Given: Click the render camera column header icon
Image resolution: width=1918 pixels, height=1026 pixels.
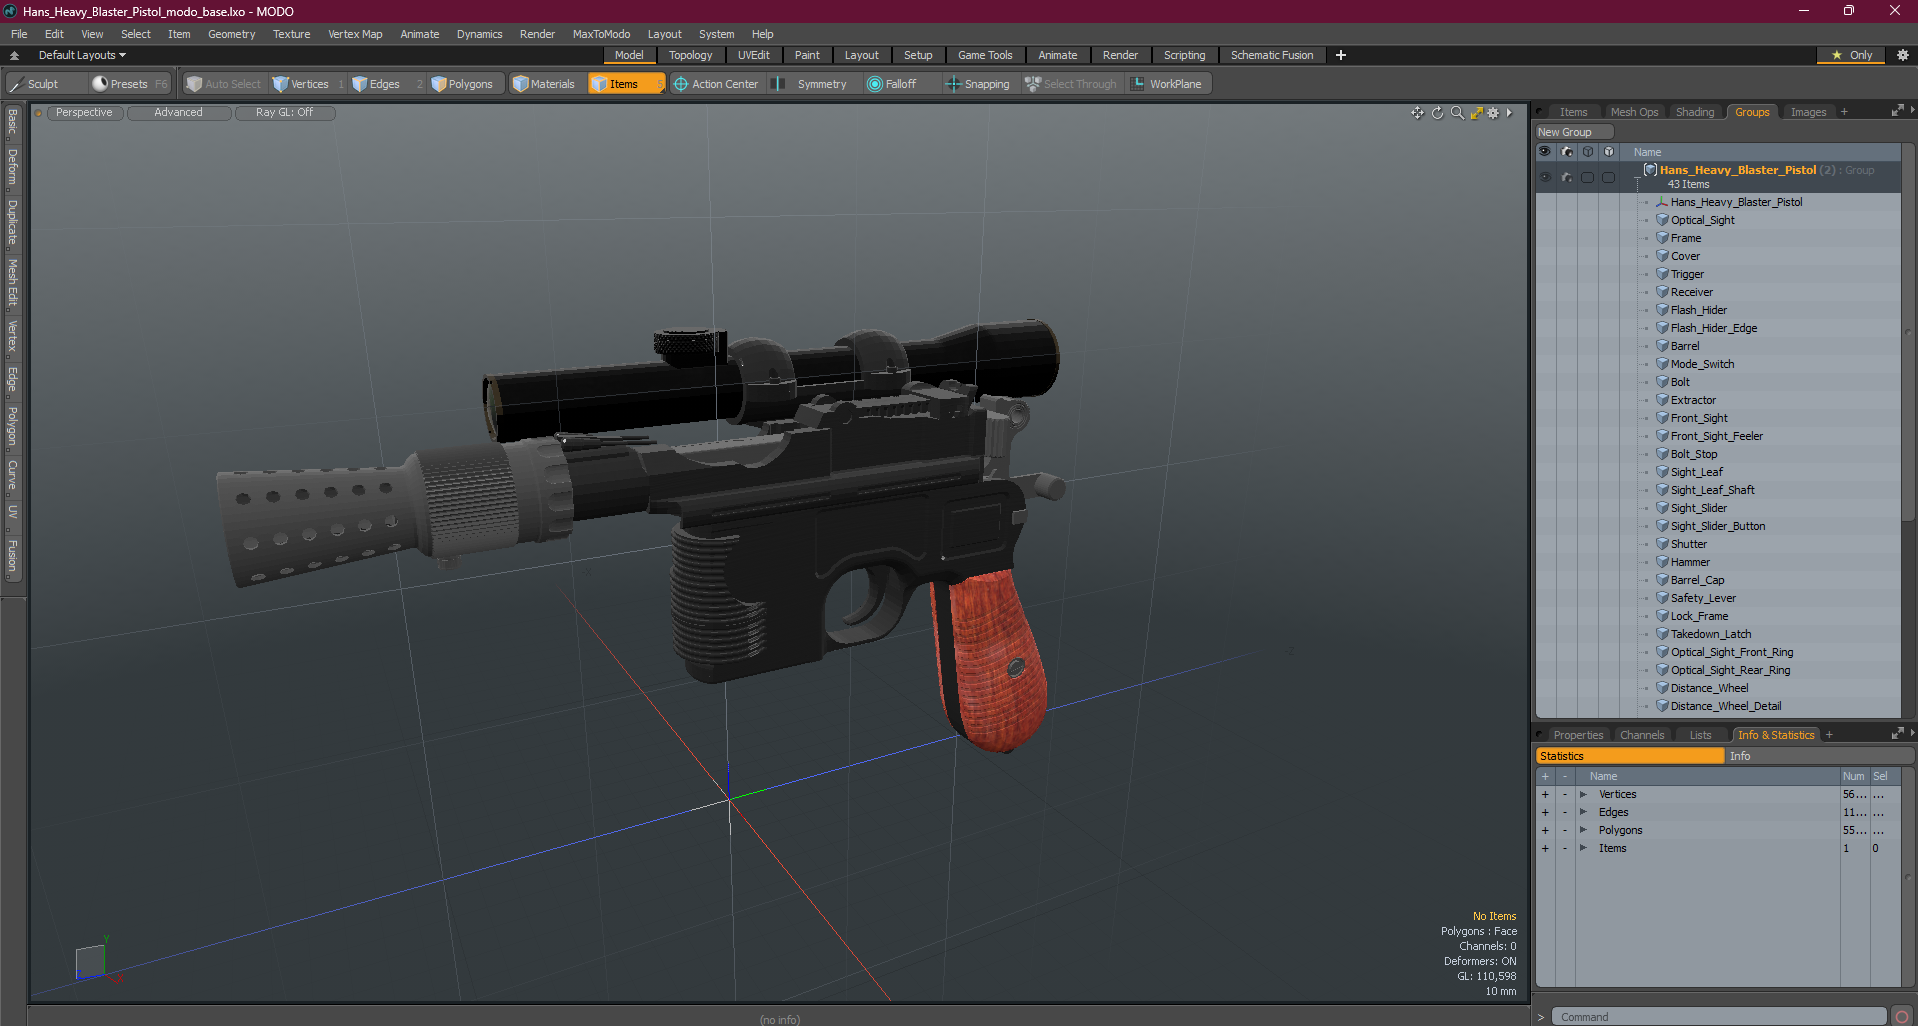Looking at the screenshot, I should click(1567, 152).
